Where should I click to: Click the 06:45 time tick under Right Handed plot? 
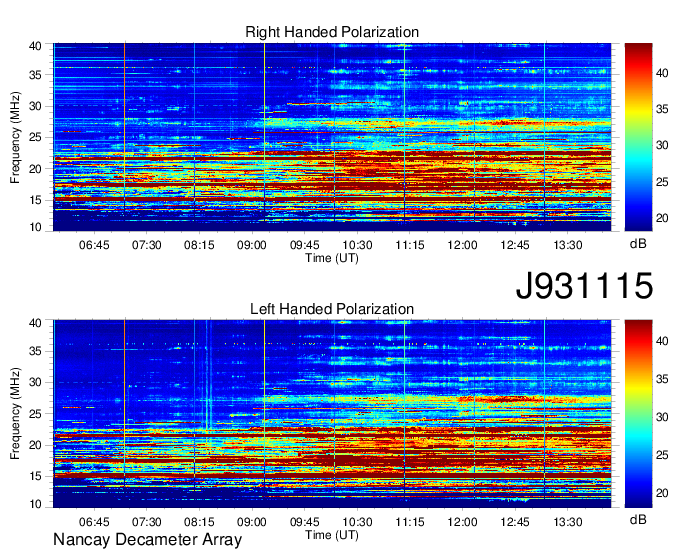pyautogui.click(x=94, y=245)
